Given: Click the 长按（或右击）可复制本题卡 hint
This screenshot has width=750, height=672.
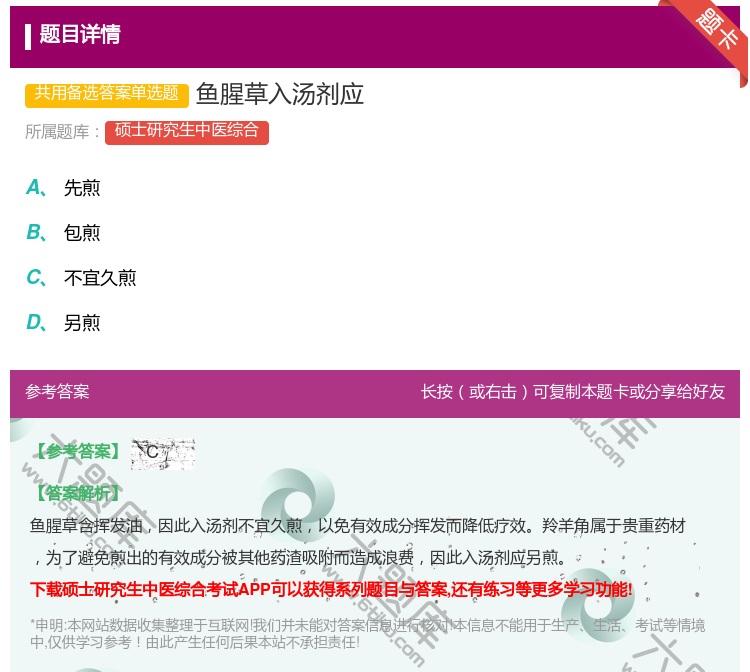Looking at the screenshot, I should [x=573, y=392].
